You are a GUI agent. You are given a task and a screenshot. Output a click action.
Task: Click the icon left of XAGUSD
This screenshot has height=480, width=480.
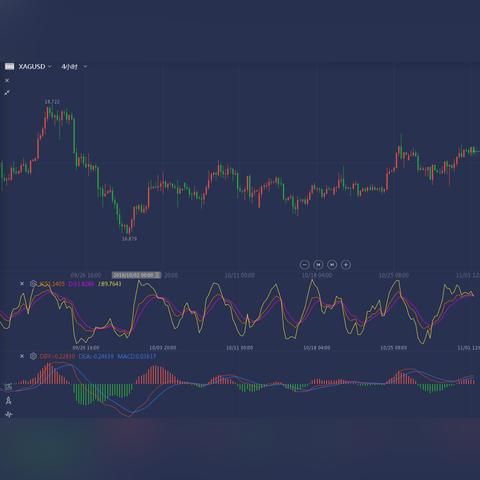pyautogui.click(x=9, y=67)
